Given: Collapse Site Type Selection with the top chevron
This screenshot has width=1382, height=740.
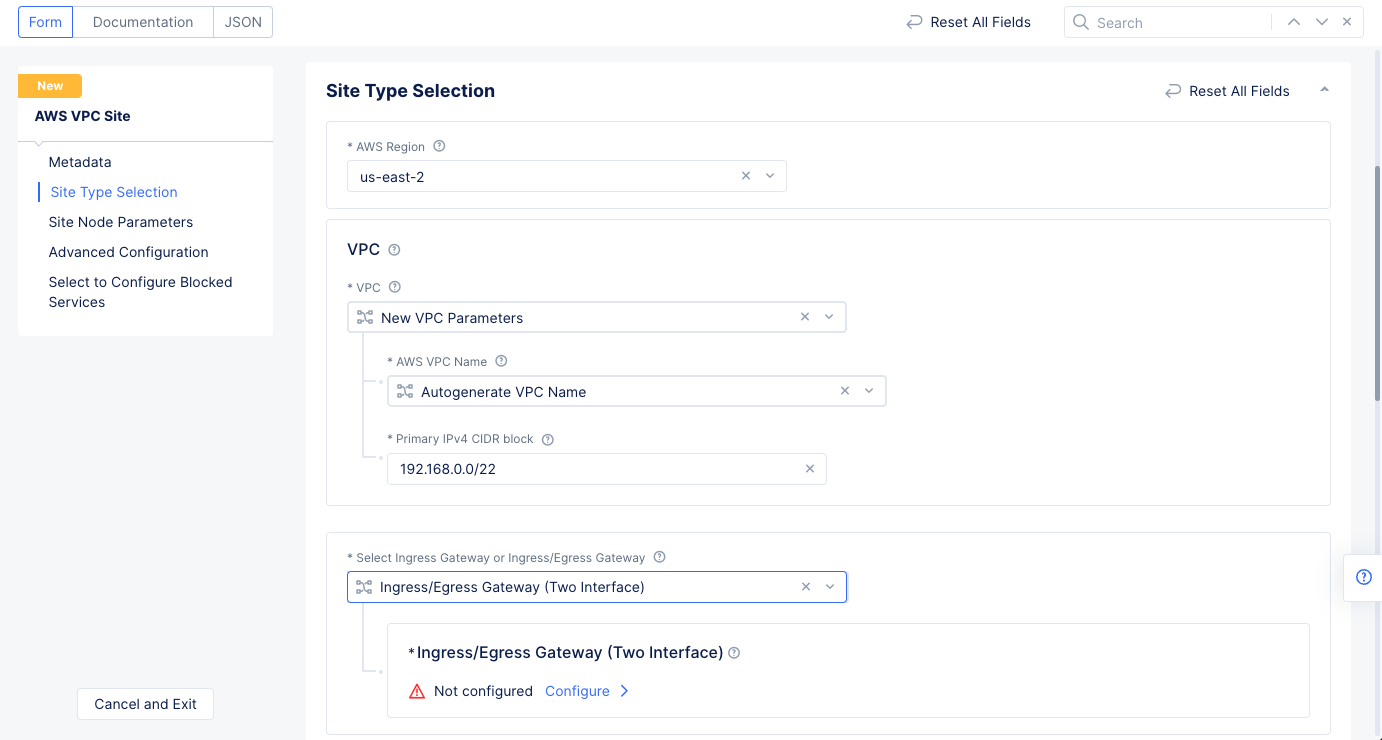Looking at the screenshot, I should pyautogui.click(x=1324, y=89).
